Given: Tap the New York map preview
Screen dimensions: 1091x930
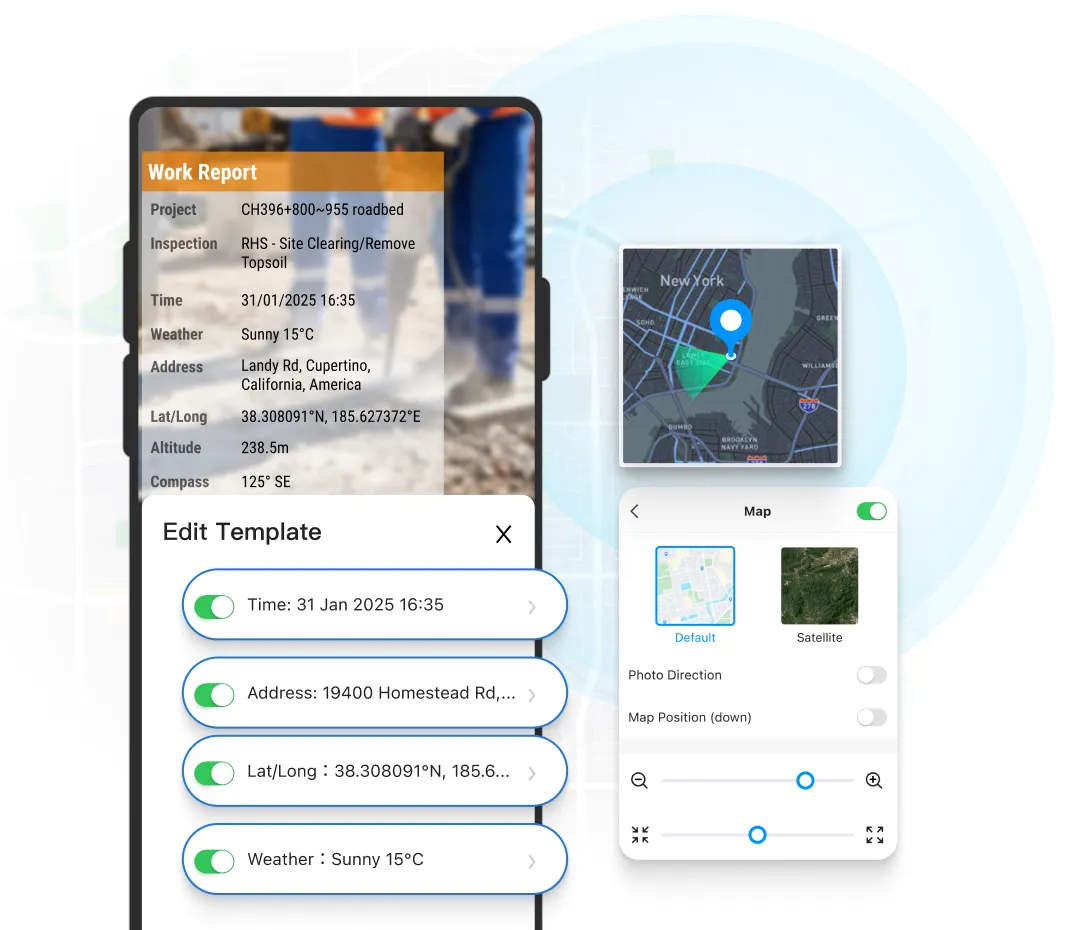Looking at the screenshot, I should pyautogui.click(x=730, y=357).
